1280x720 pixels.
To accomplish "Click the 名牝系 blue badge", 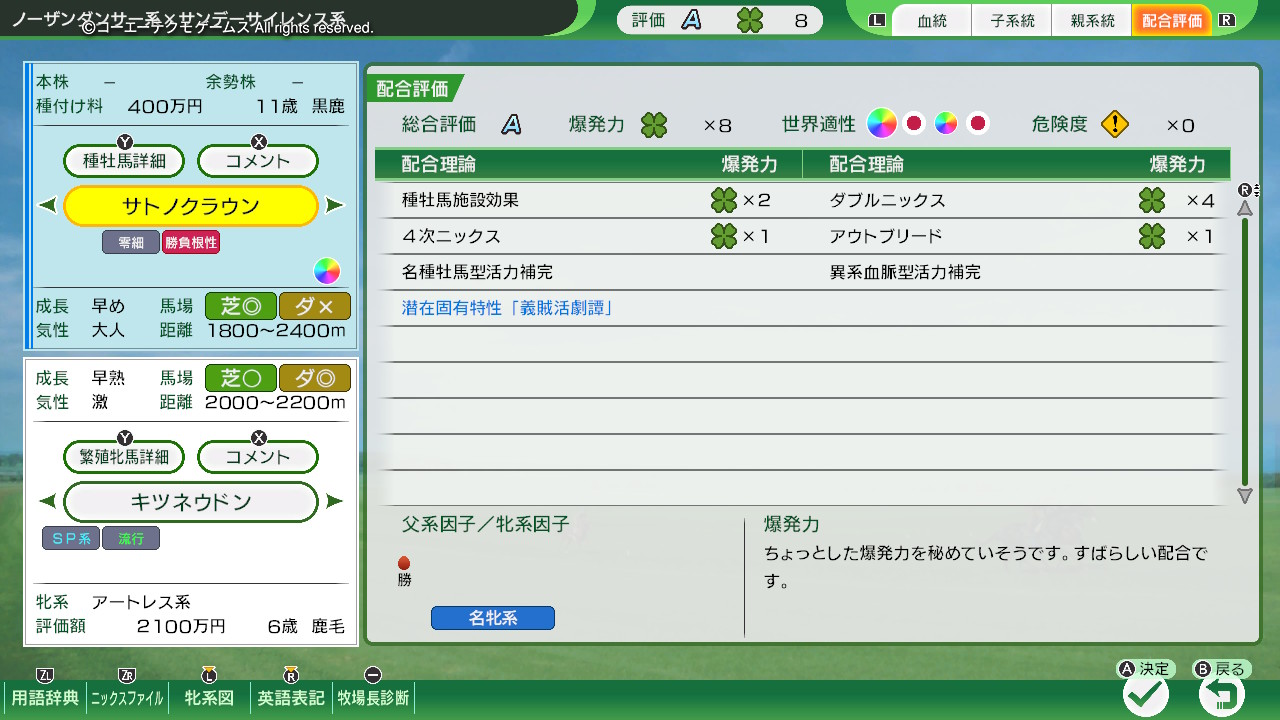I will (x=493, y=618).
